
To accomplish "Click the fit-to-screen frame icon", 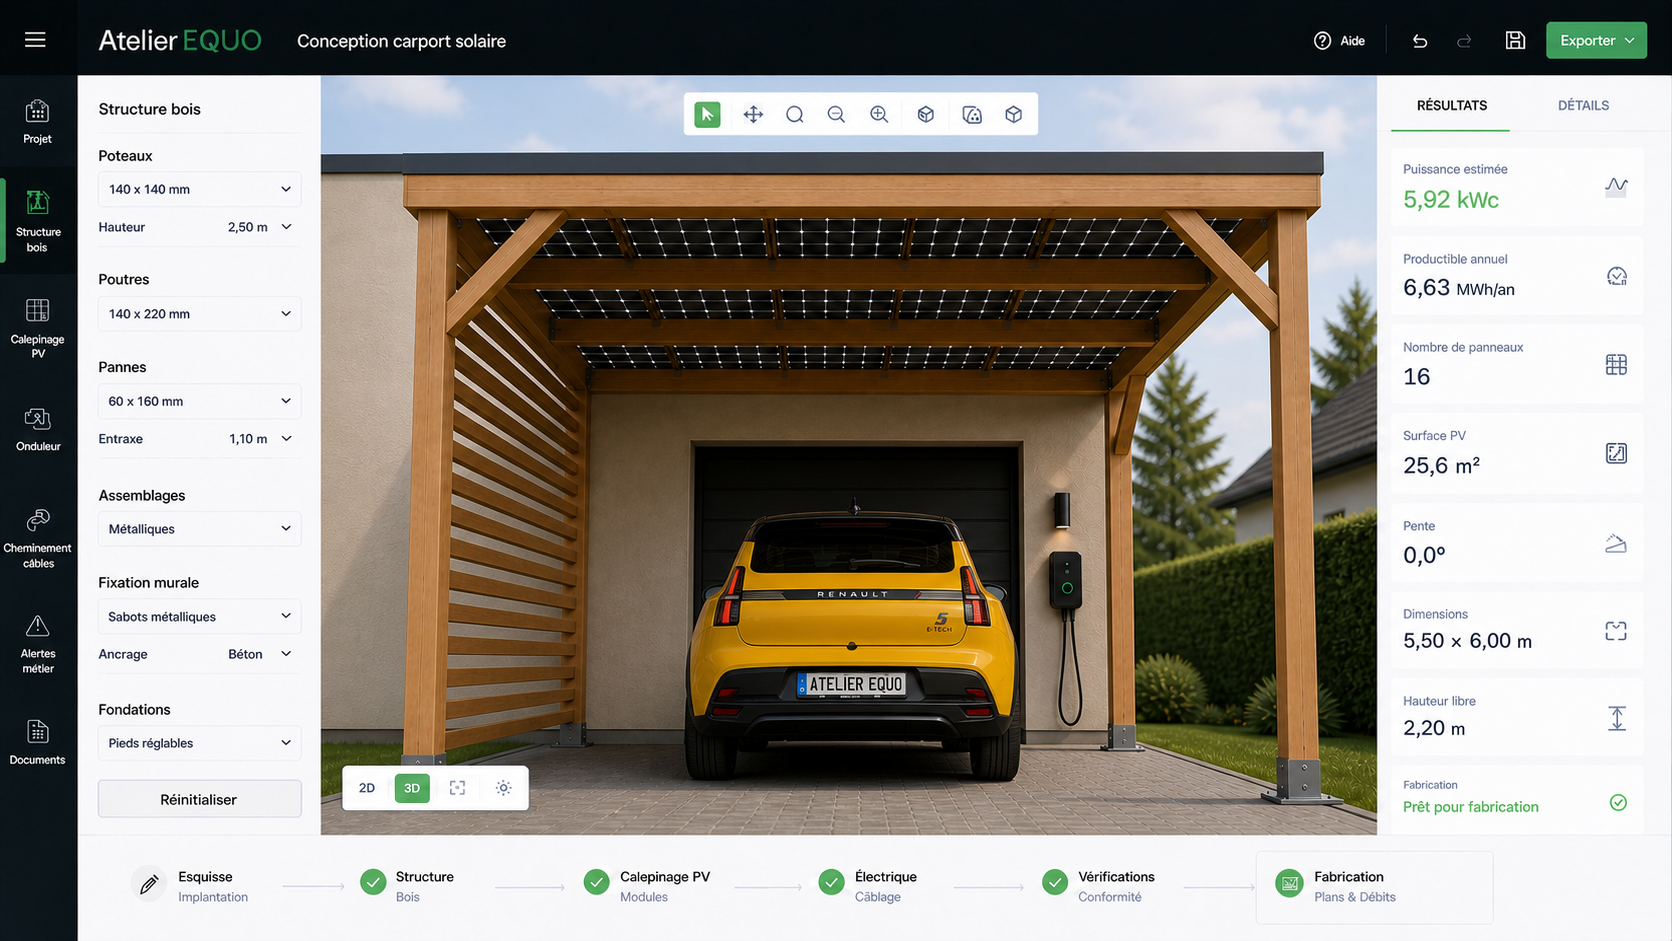I will click(457, 788).
